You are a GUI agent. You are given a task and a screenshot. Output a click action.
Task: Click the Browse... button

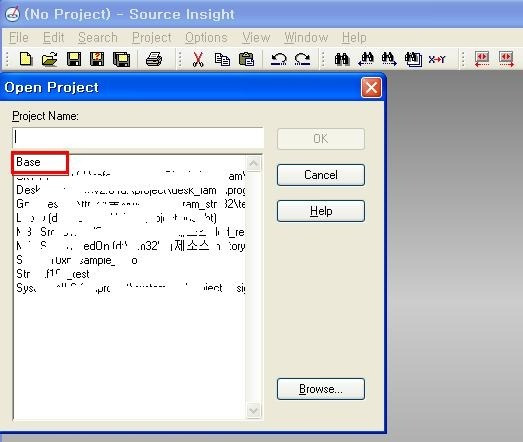coord(321,389)
